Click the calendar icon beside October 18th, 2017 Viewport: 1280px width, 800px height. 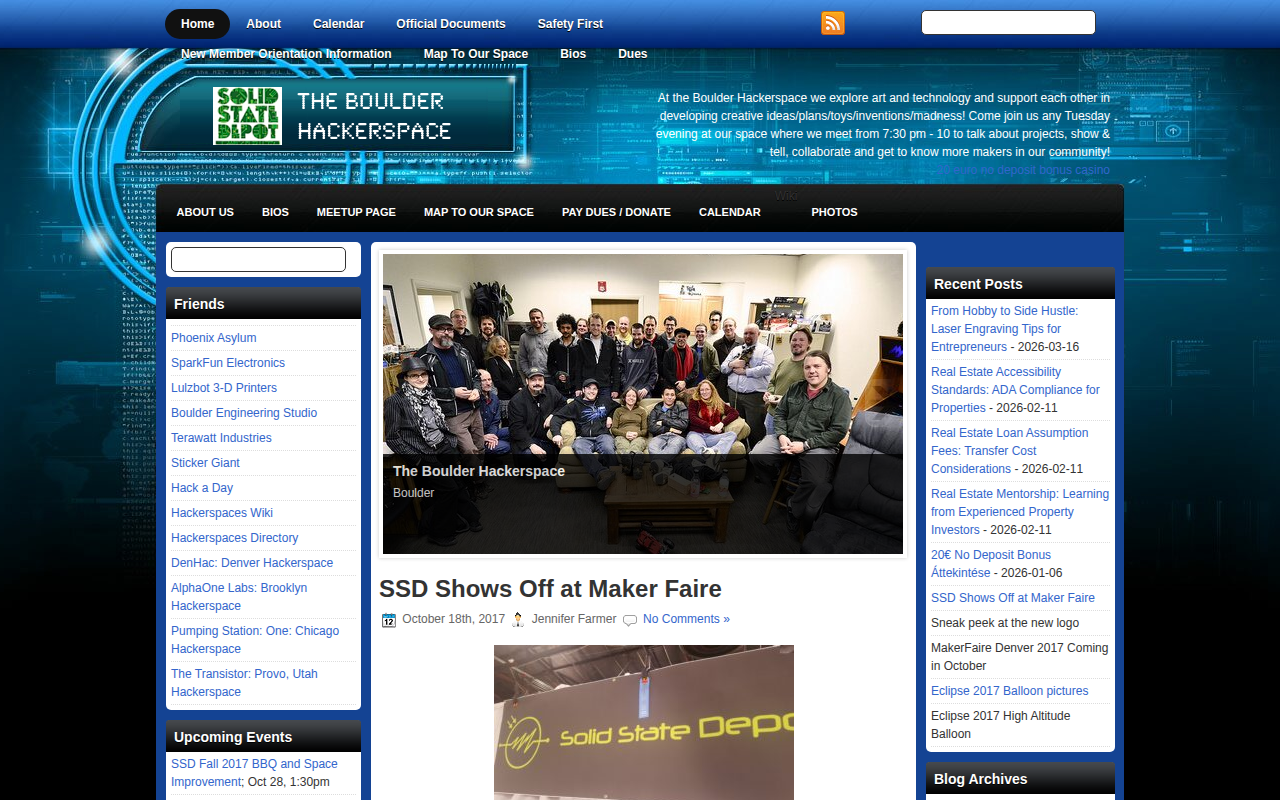tap(389, 620)
